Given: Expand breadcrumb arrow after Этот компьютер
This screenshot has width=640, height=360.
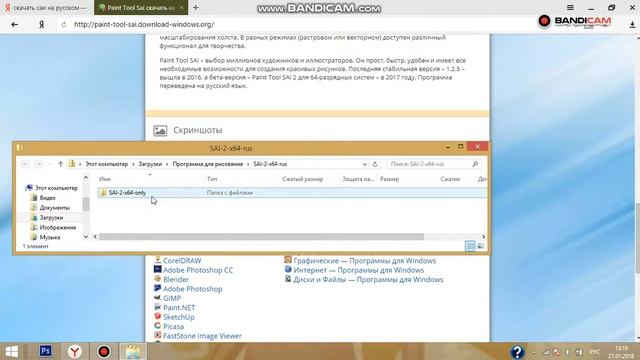Looking at the screenshot, I should coord(133,164).
